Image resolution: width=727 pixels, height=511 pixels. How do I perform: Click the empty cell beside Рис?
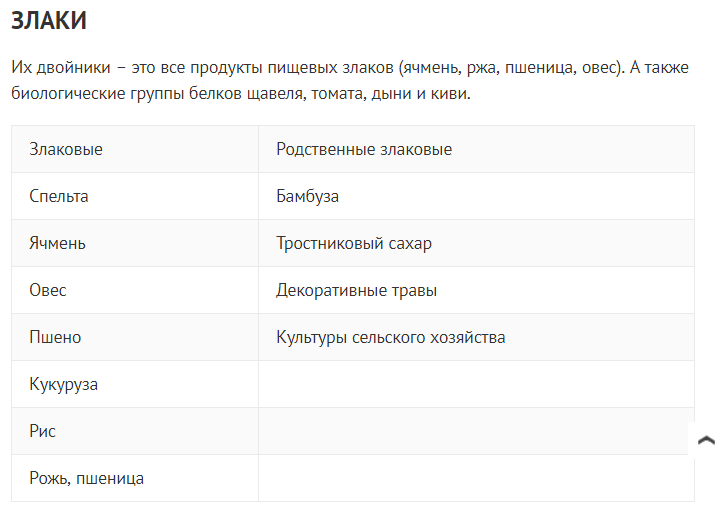476,432
